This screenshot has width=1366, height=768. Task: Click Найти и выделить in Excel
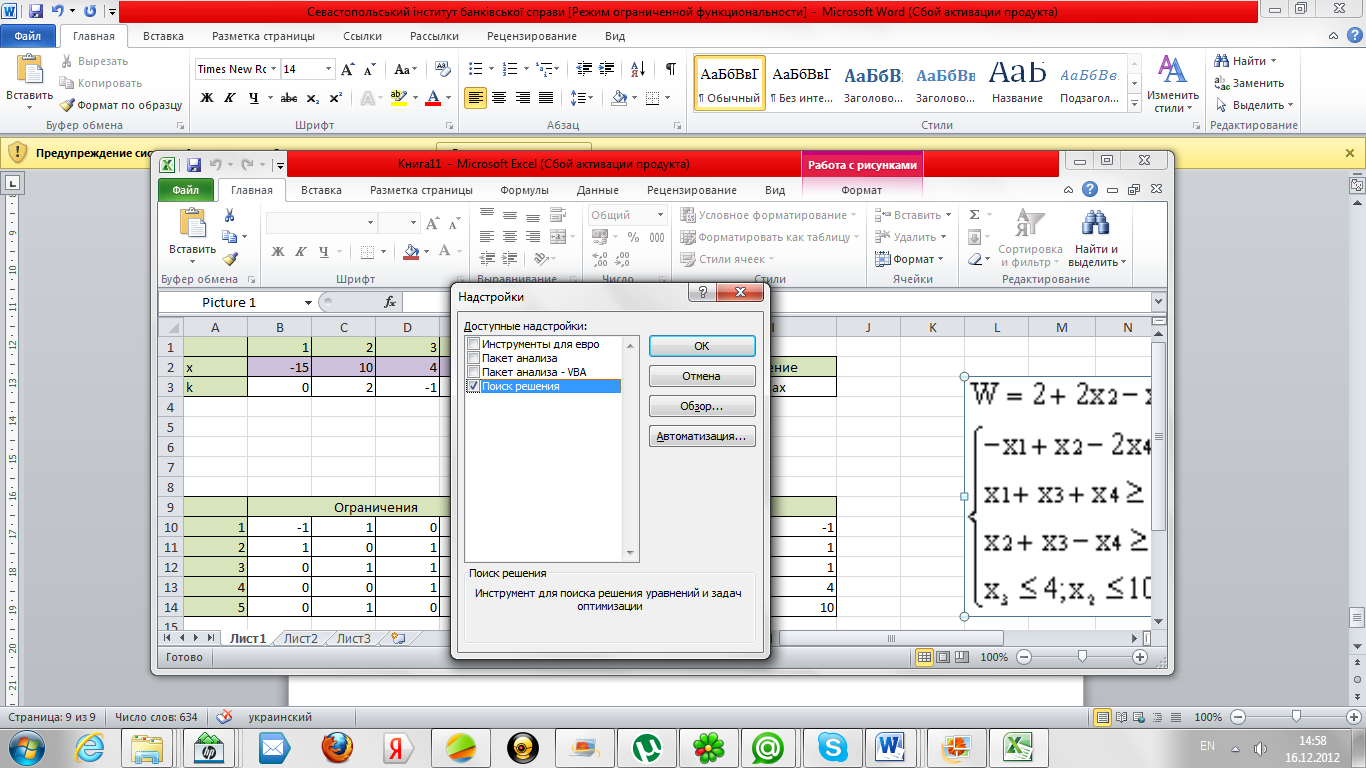tap(1097, 239)
